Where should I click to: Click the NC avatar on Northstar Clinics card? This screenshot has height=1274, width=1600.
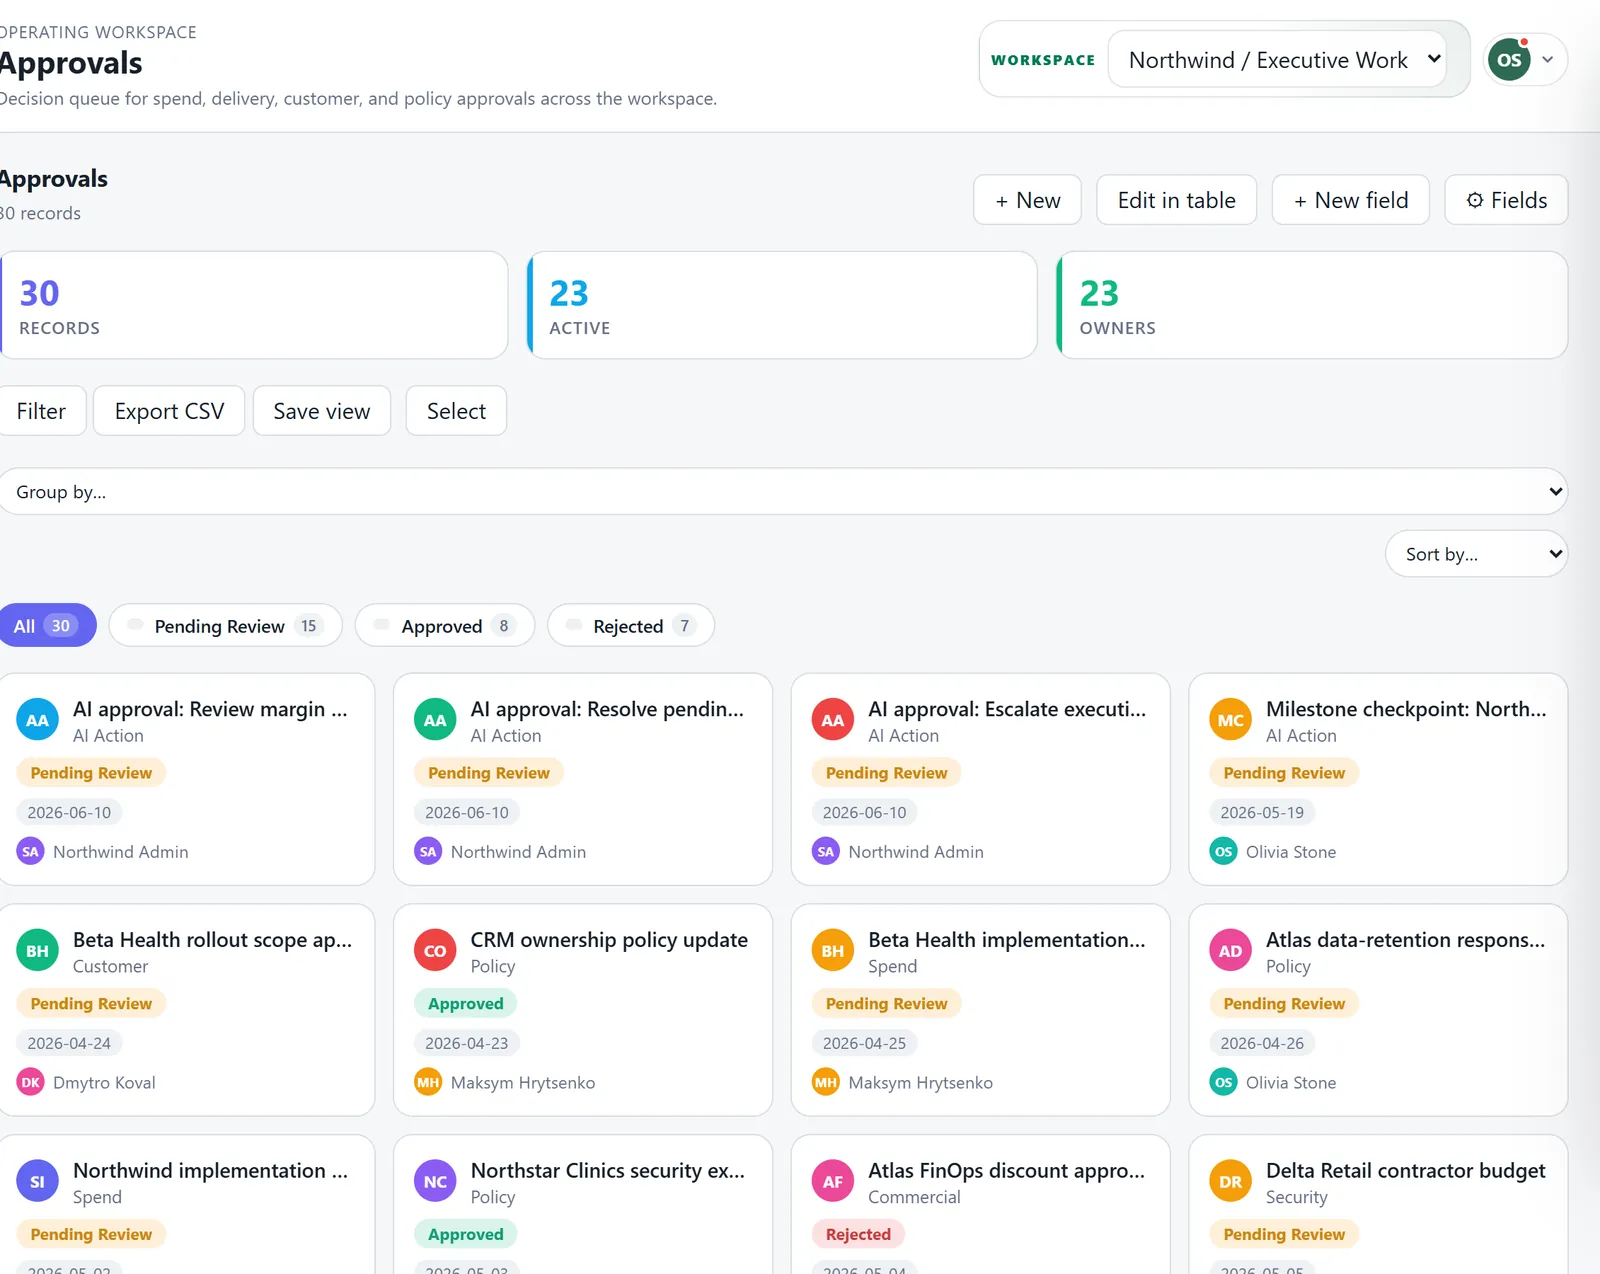[435, 1182]
